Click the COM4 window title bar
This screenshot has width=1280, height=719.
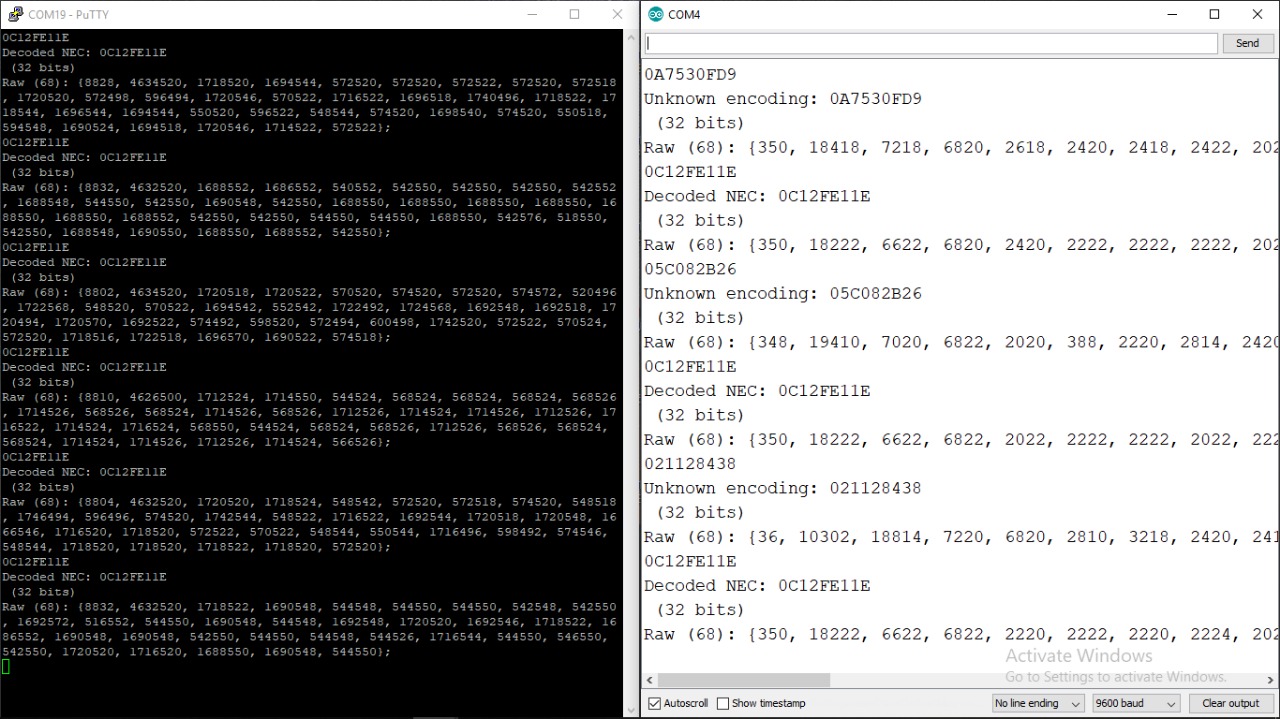tap(900, 14)
